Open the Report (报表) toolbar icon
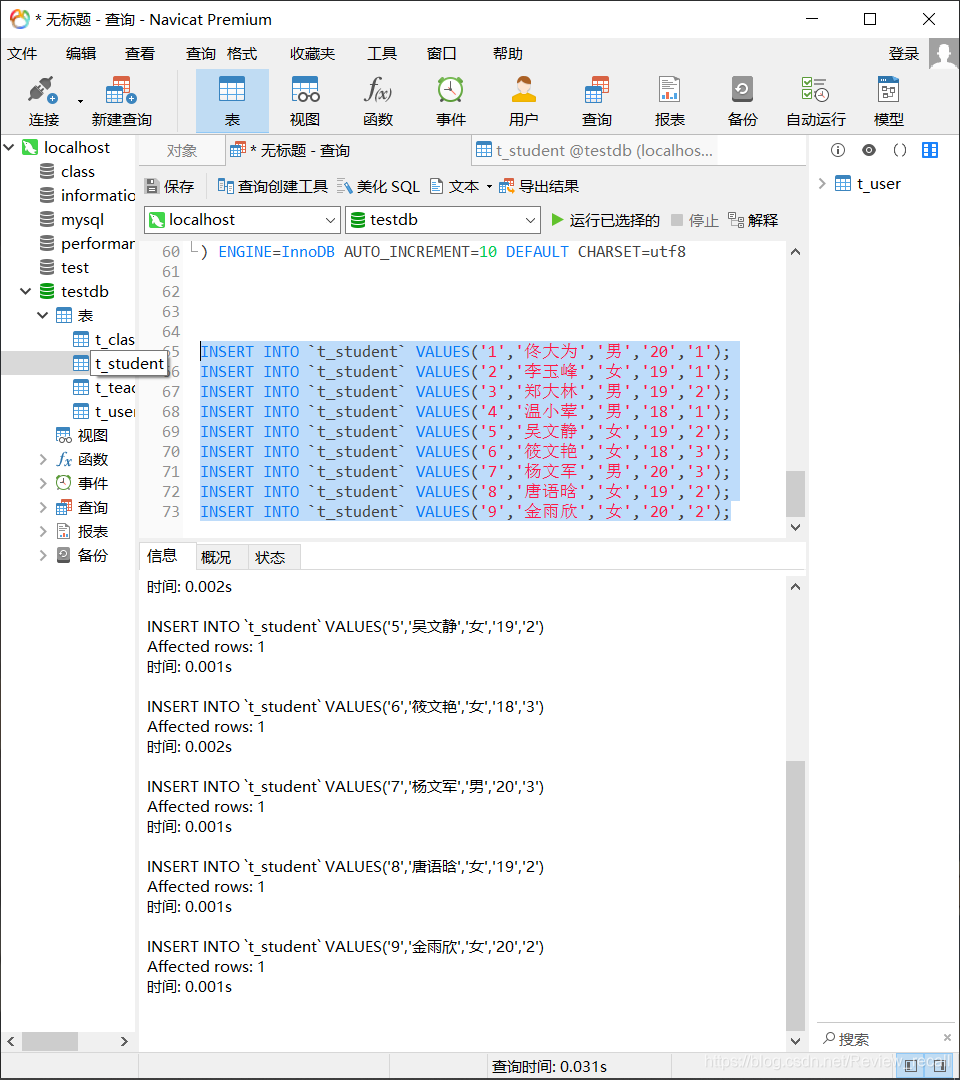The image size is (960, 1080). (669, 101)
